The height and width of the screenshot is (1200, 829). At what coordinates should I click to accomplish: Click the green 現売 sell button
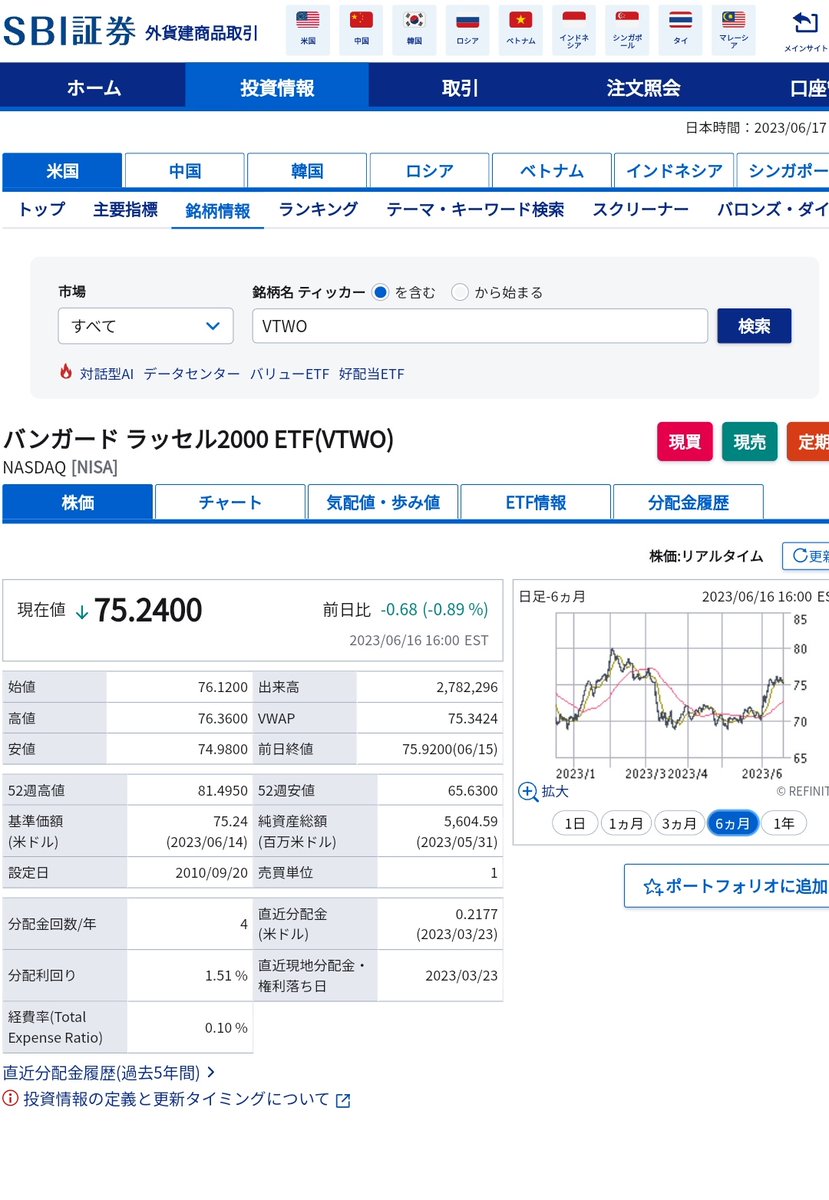click(750, 442)
